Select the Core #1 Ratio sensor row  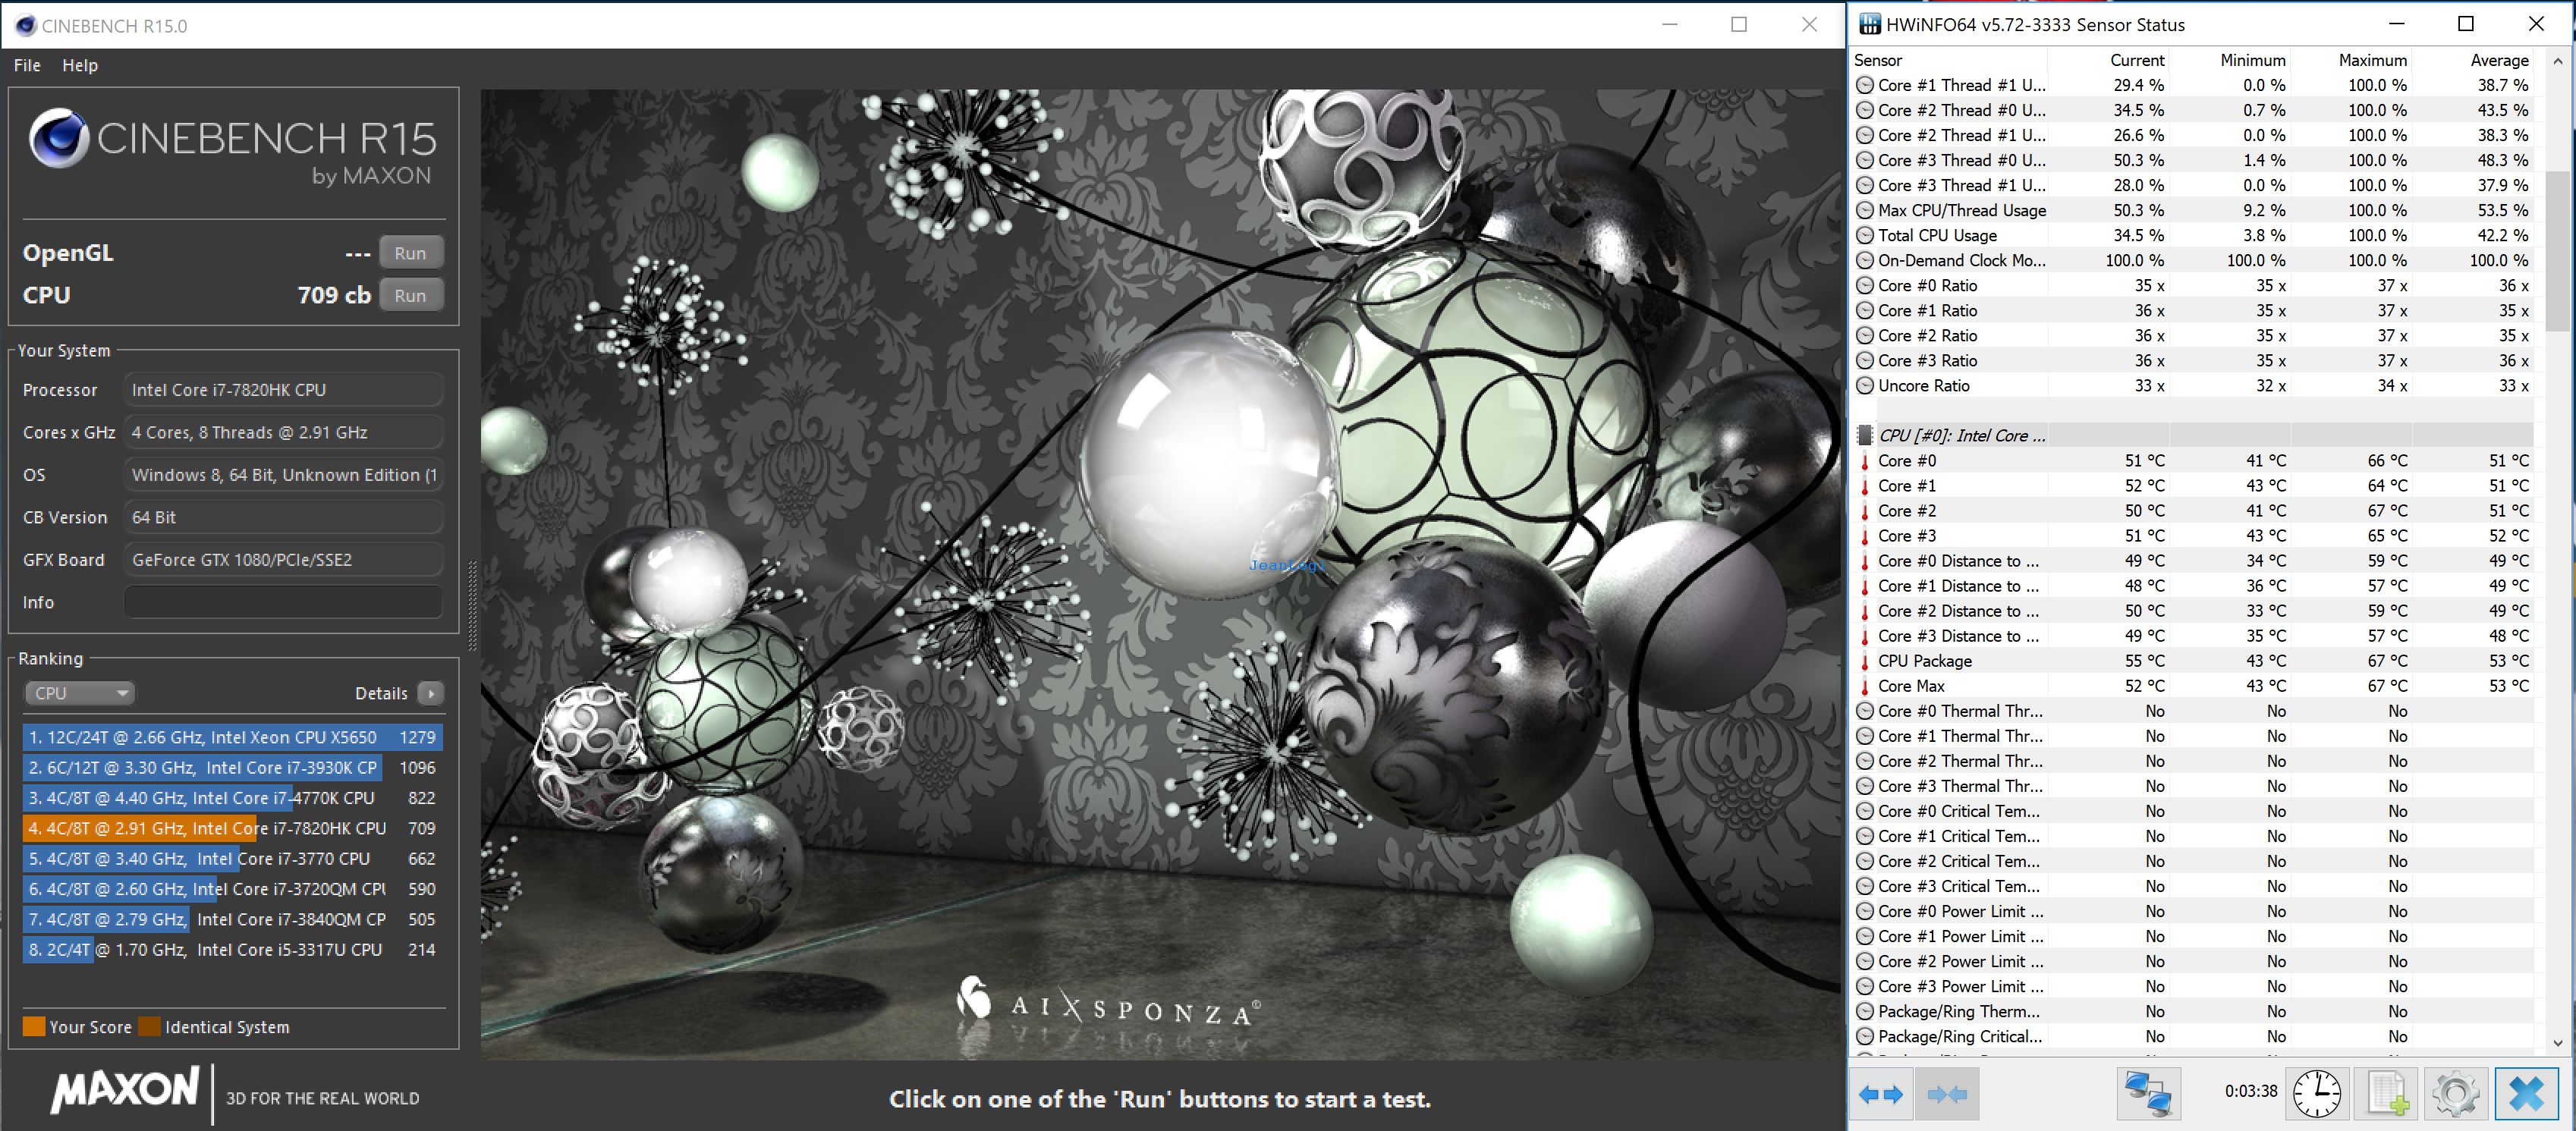(x=2193, y=310)
